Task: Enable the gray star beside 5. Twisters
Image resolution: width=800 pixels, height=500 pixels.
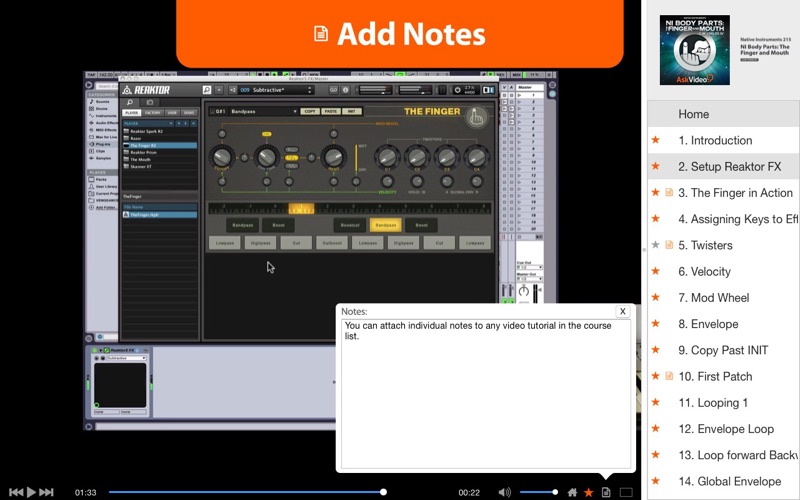Action: (656, 245)
